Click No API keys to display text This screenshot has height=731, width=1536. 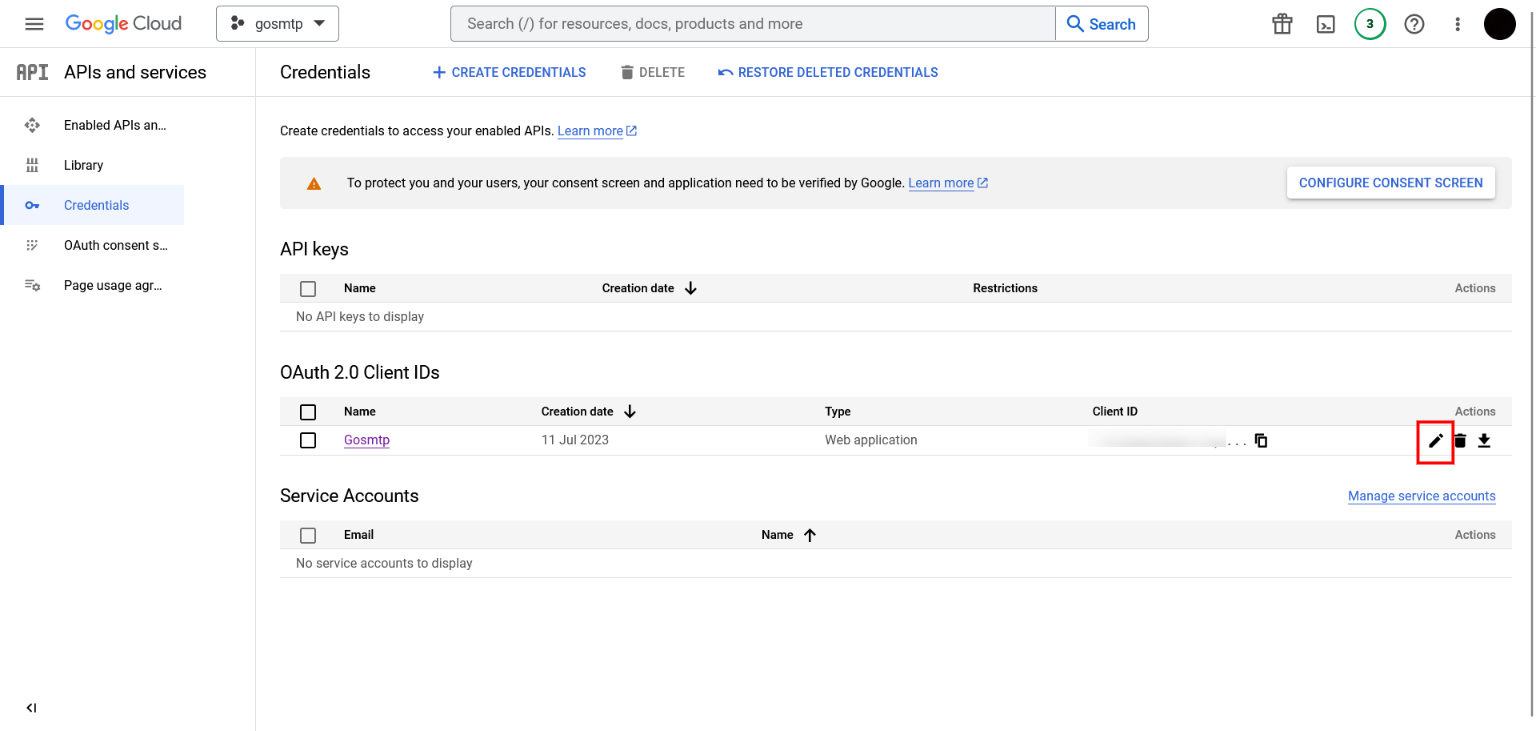360,317
